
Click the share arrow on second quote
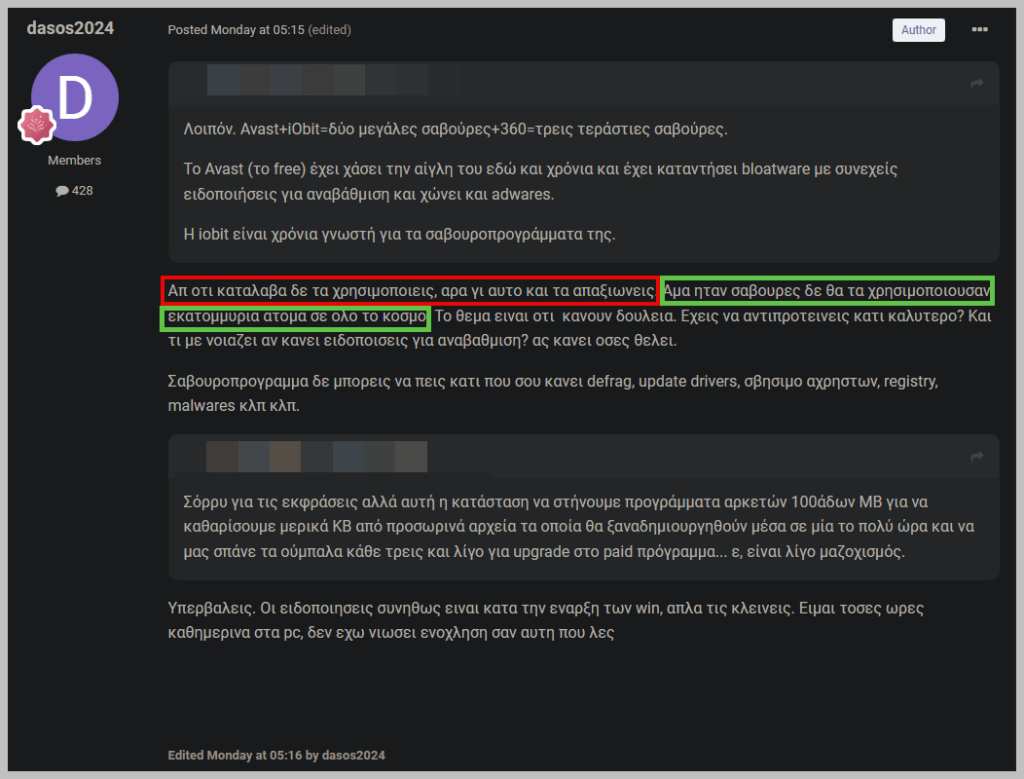(976, 456)
